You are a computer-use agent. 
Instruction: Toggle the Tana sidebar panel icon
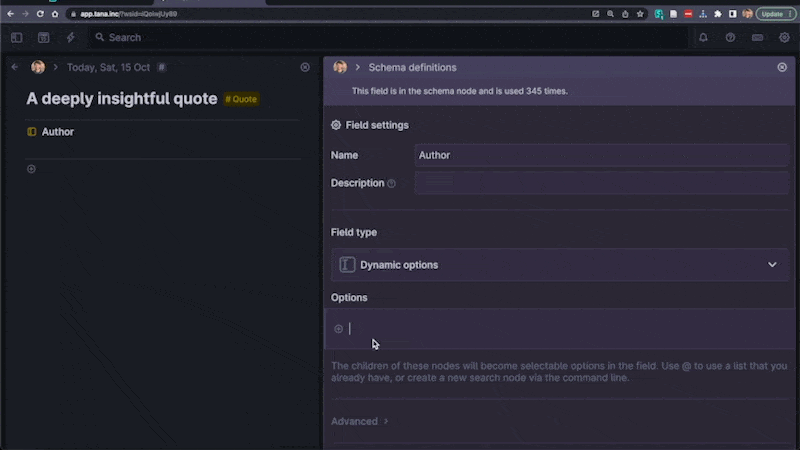point(16,37)
